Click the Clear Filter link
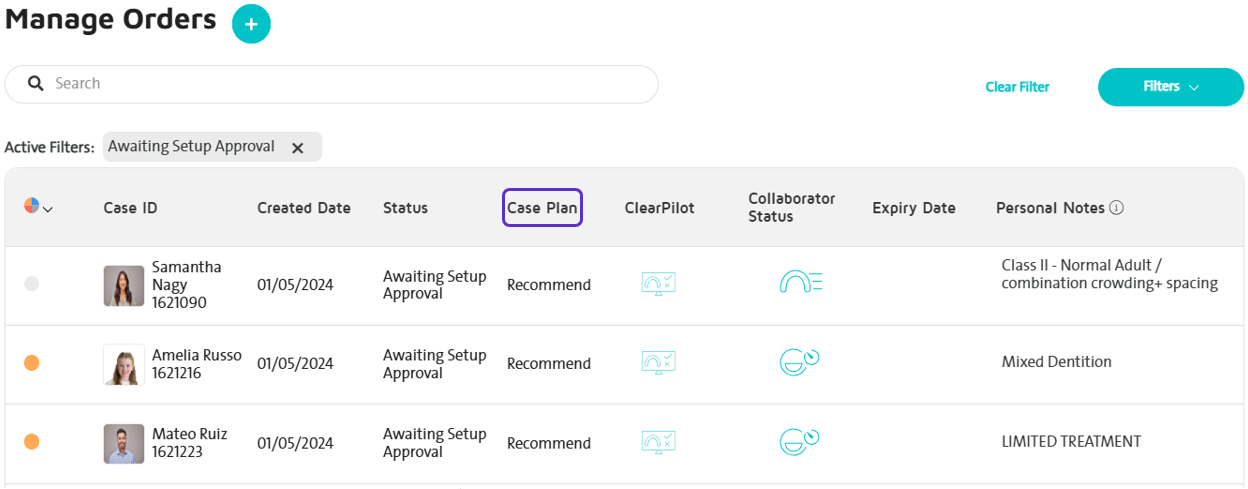The image size is (1248, 489). [x=1017, y=87]
